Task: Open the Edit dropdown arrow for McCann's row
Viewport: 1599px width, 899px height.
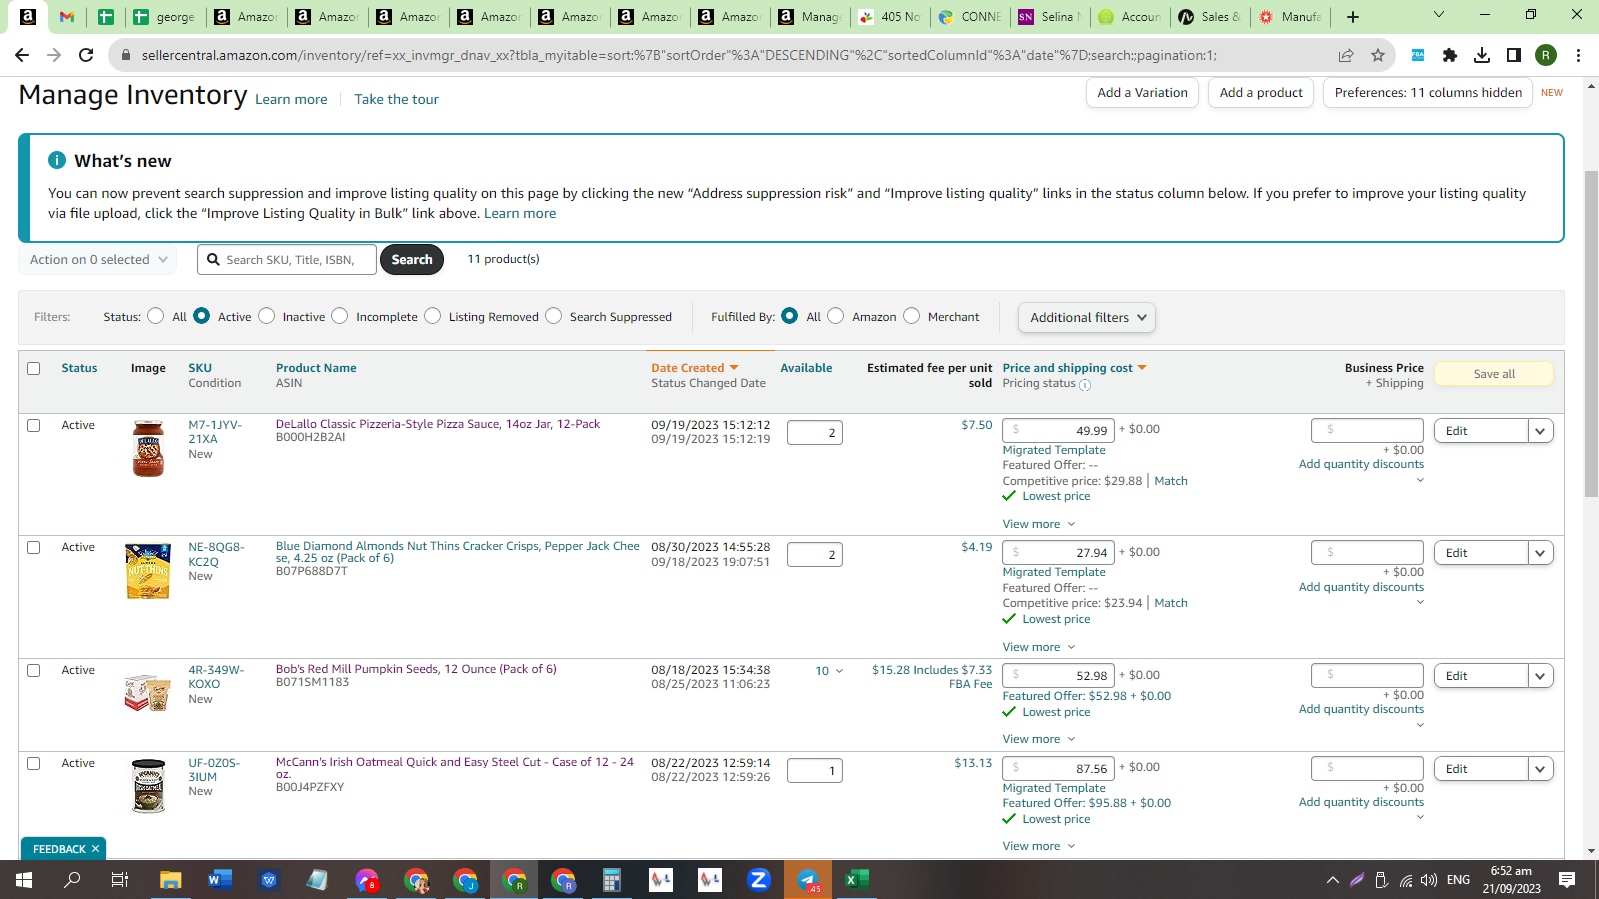Action: (x=1541, y=769)
